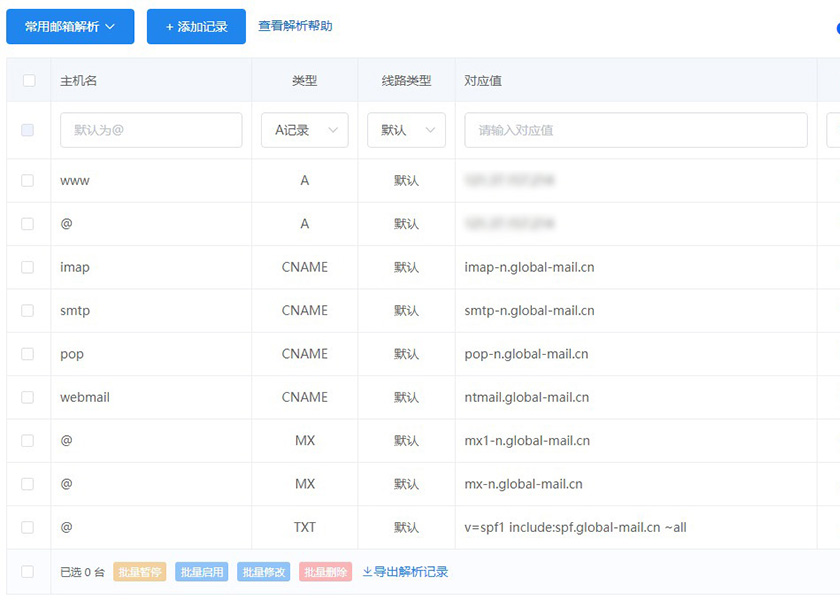Click the download icon beside 导出解析记录
This screenshot has width=840, height=600.
[368, 571]
